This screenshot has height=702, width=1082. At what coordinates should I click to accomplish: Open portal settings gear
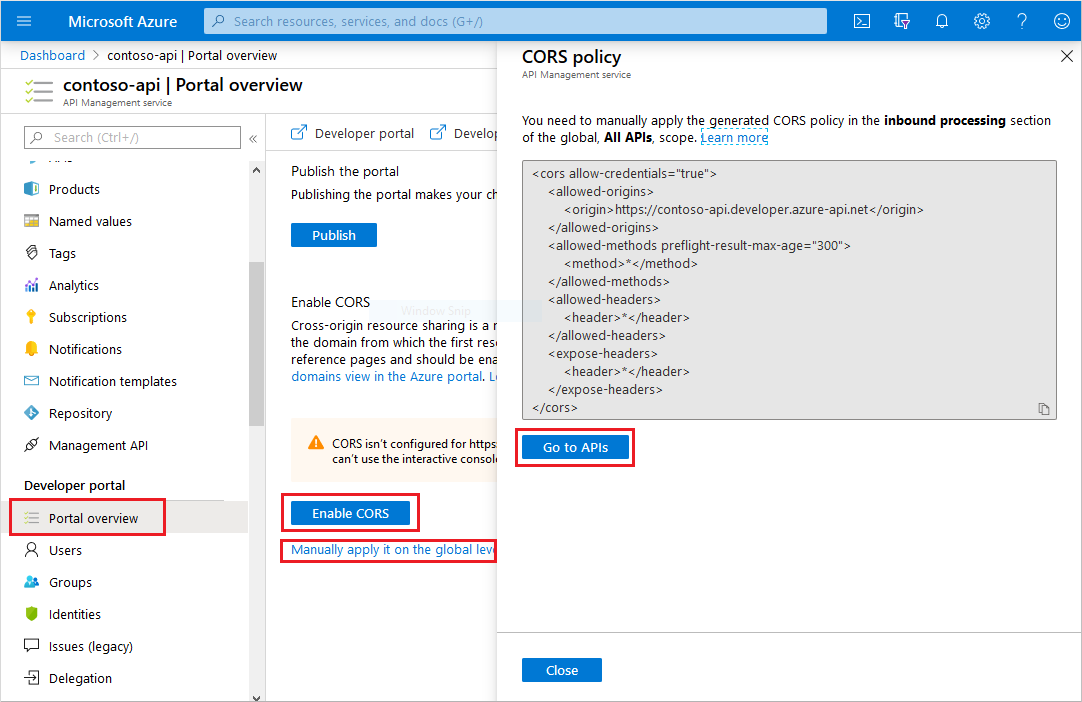981,20
